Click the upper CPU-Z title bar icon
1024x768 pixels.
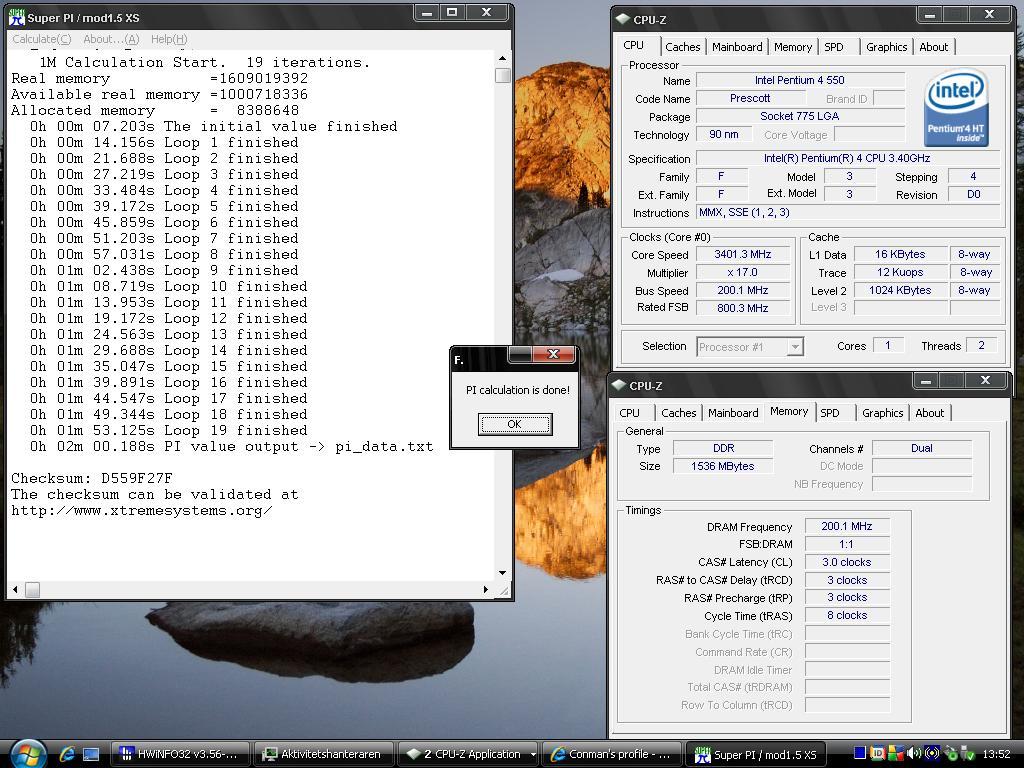pos(622,19)
